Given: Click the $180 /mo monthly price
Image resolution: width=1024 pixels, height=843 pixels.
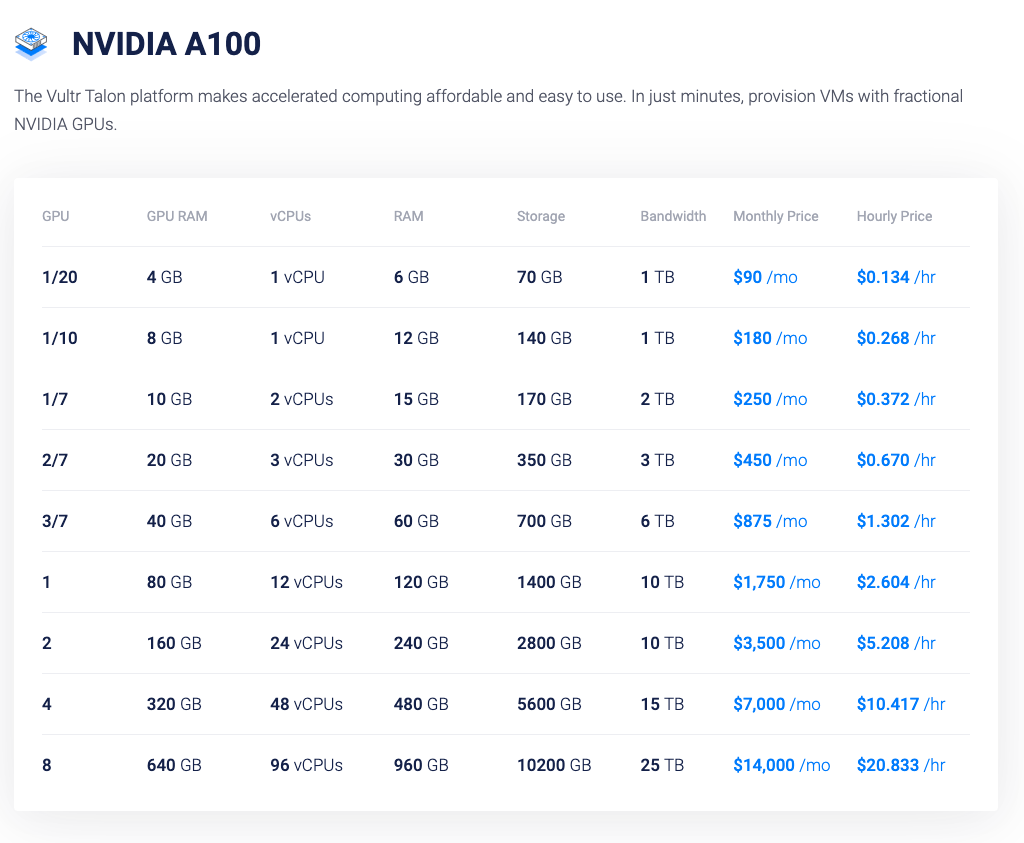Looking at the screenshot, I should (x=769, y=338).
